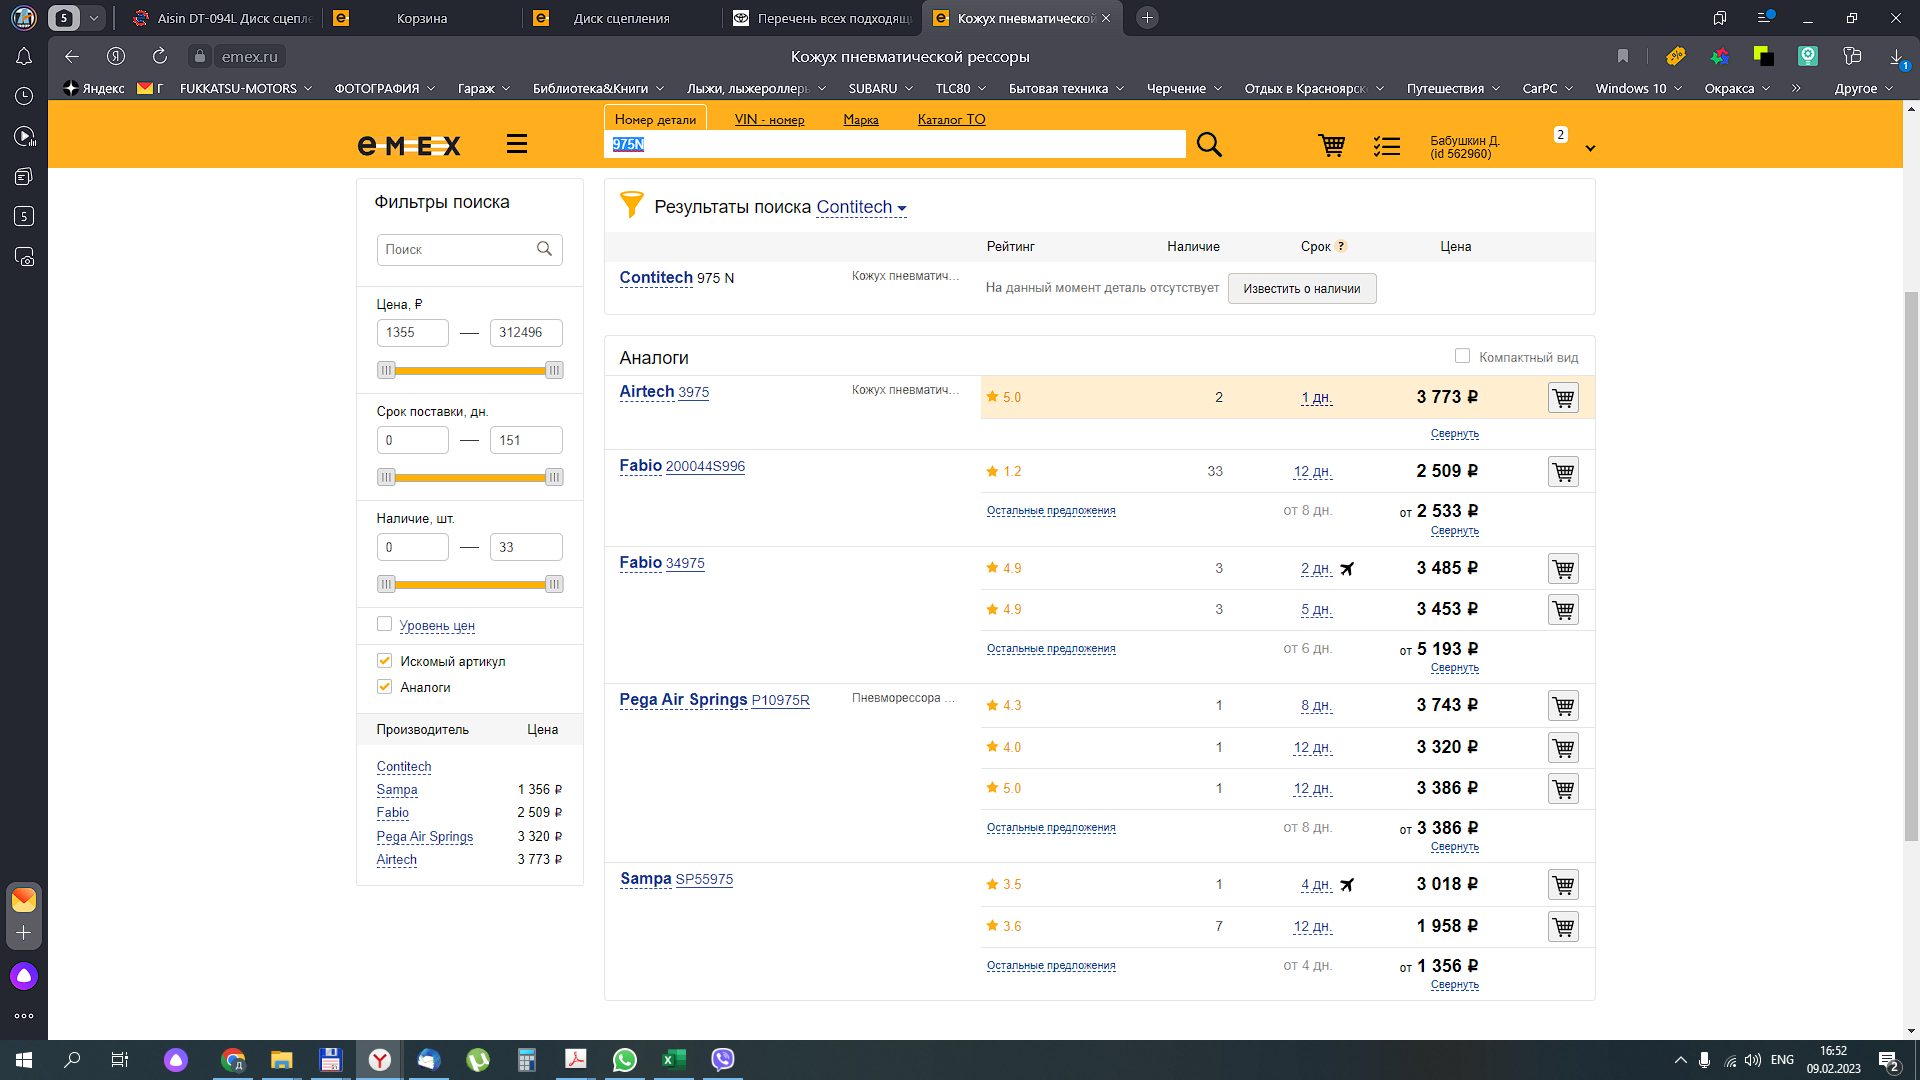Switch to the Корзина browser tab

coord(421,18)
